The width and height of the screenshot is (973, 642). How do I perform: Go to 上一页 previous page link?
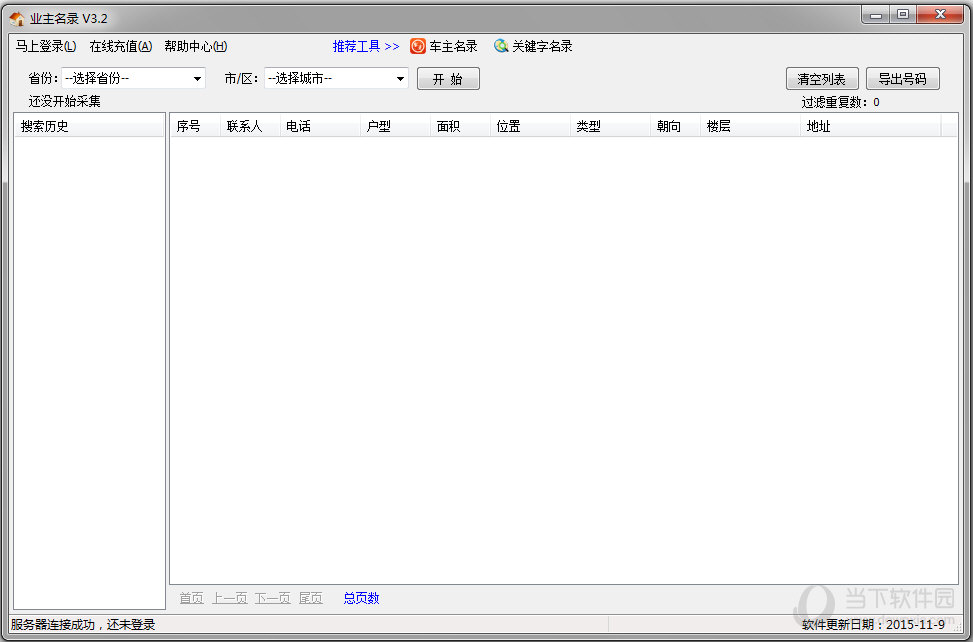click(230, 598)
